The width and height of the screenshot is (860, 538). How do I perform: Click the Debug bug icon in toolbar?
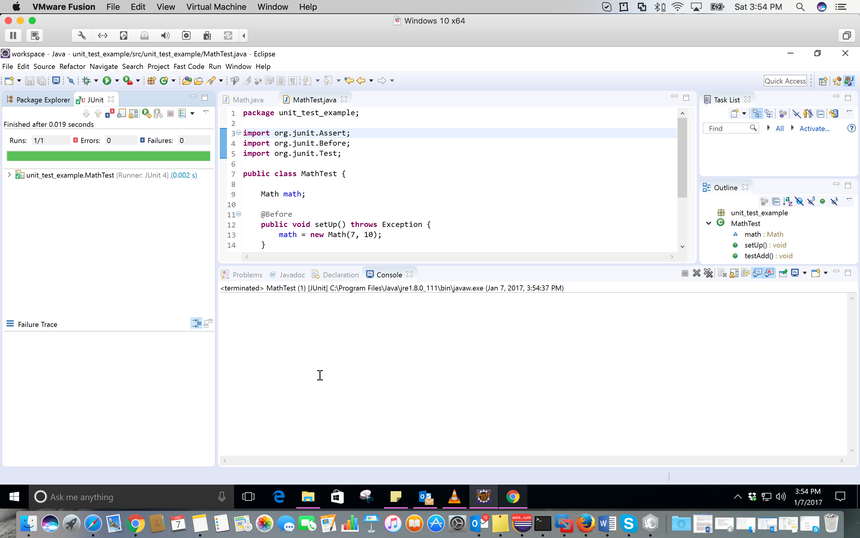tap(86, 81)
